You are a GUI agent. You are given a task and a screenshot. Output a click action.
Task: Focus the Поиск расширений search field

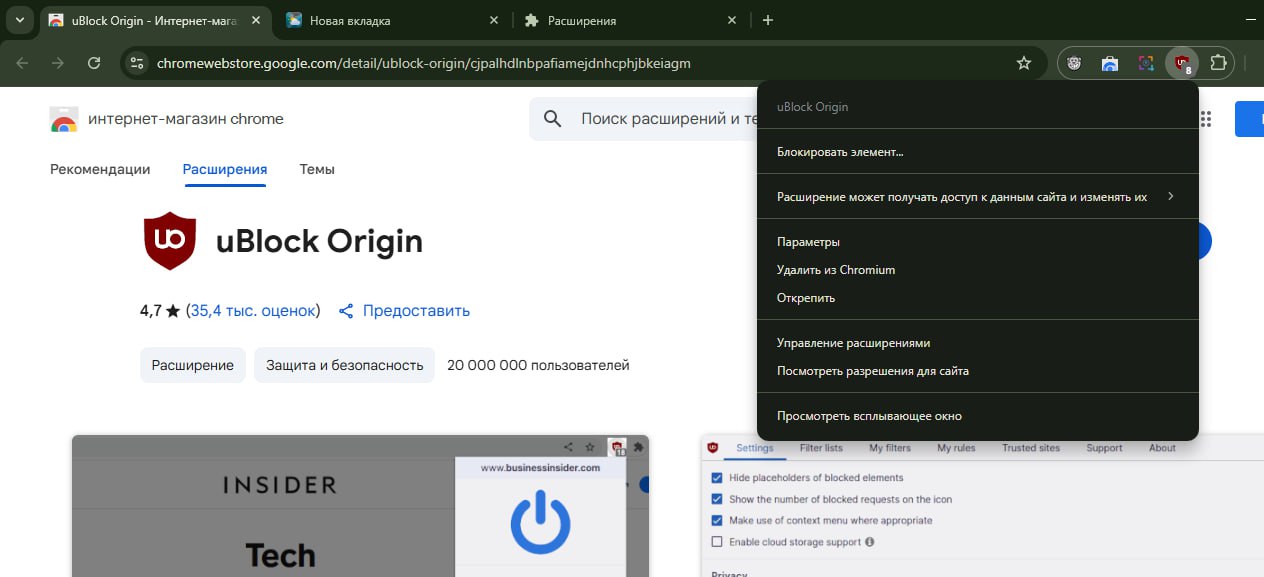click(x=668, y=119)
